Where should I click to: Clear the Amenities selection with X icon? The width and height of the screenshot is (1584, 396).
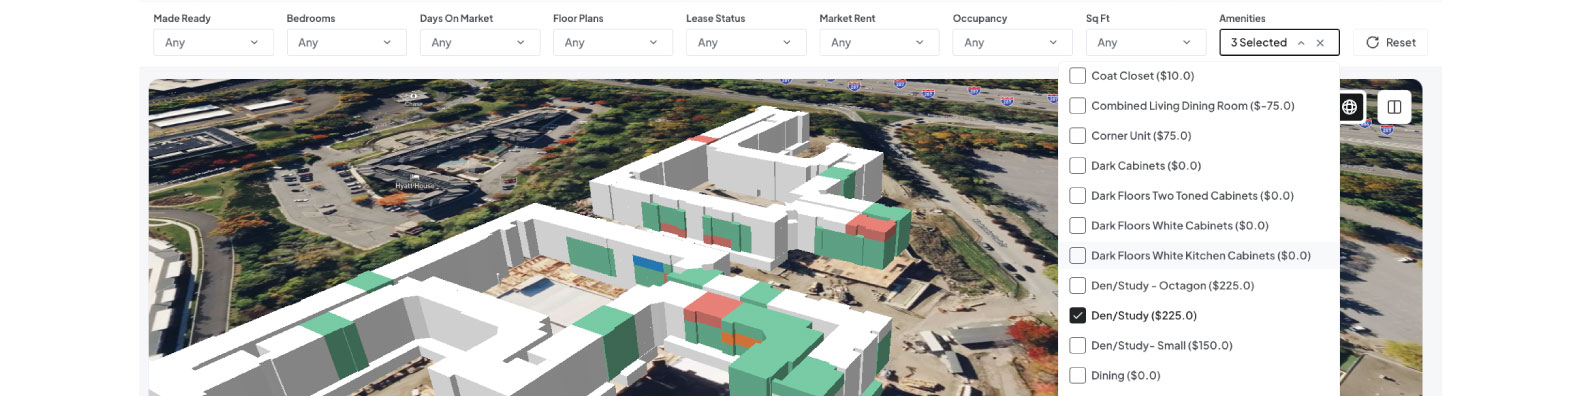coord(1320,43)
